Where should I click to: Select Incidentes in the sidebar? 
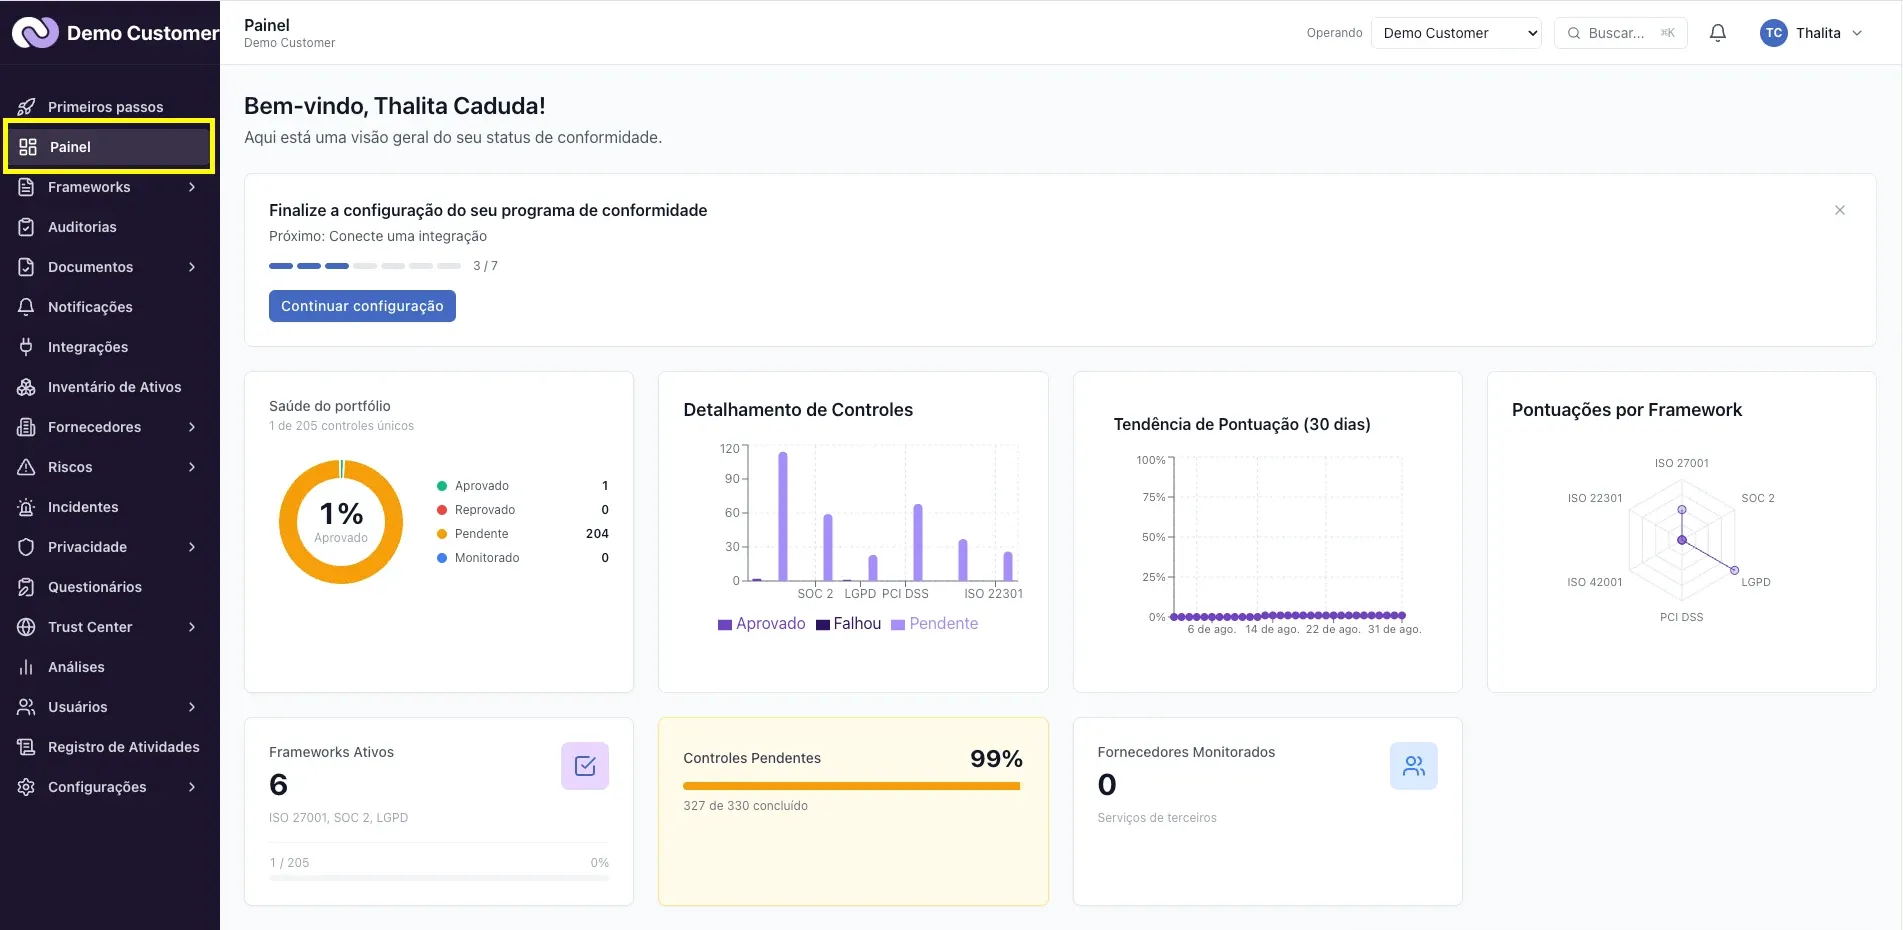pos(109,507)
